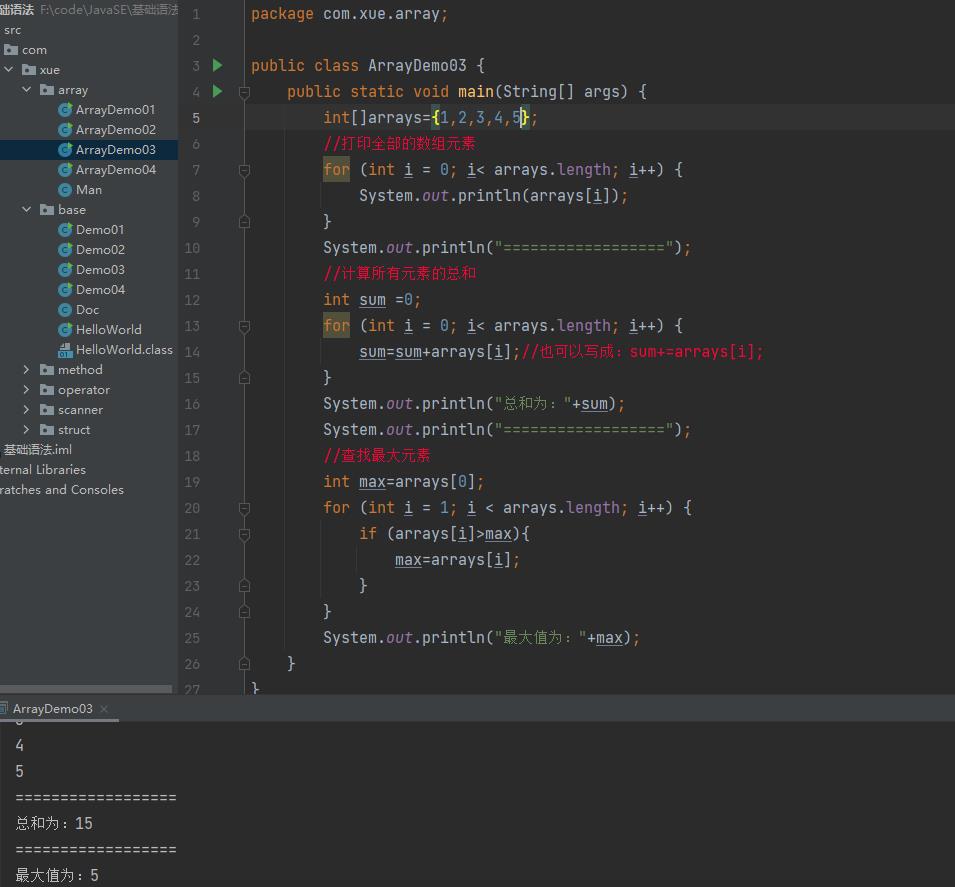Expand the scanner package node

click(x=26, y=409)
